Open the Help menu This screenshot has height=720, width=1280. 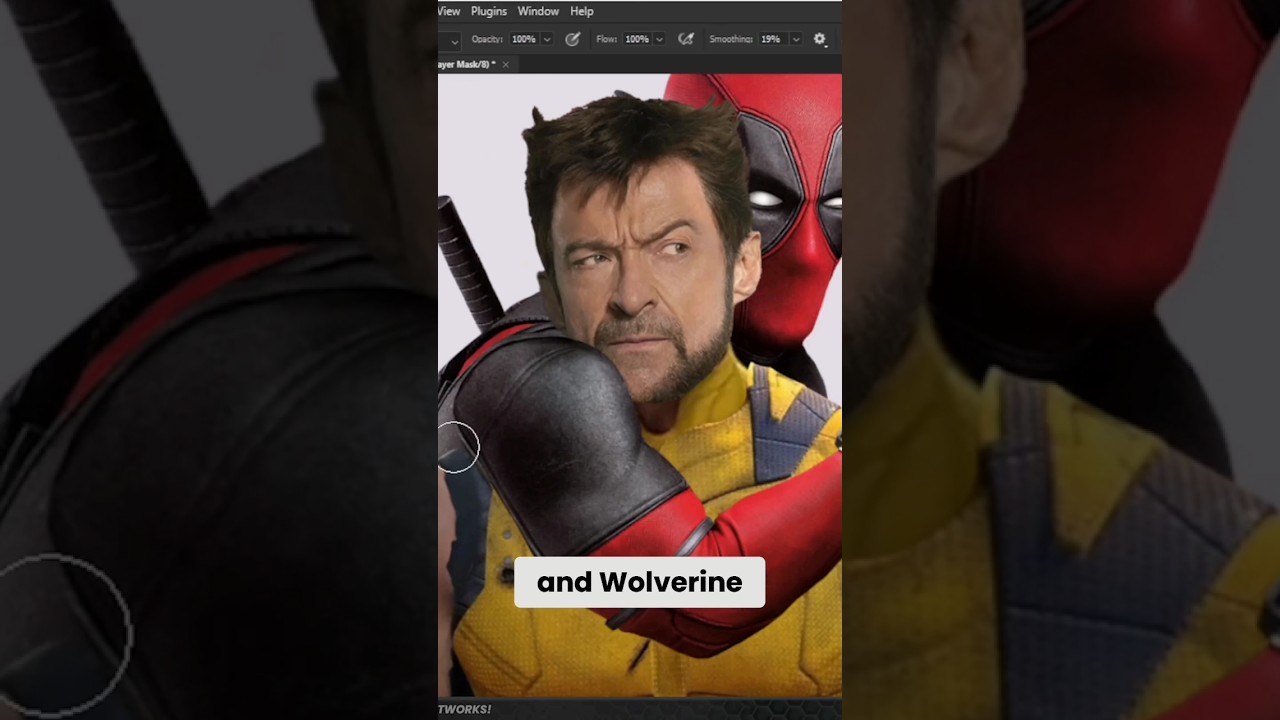[x=582, y=11]
